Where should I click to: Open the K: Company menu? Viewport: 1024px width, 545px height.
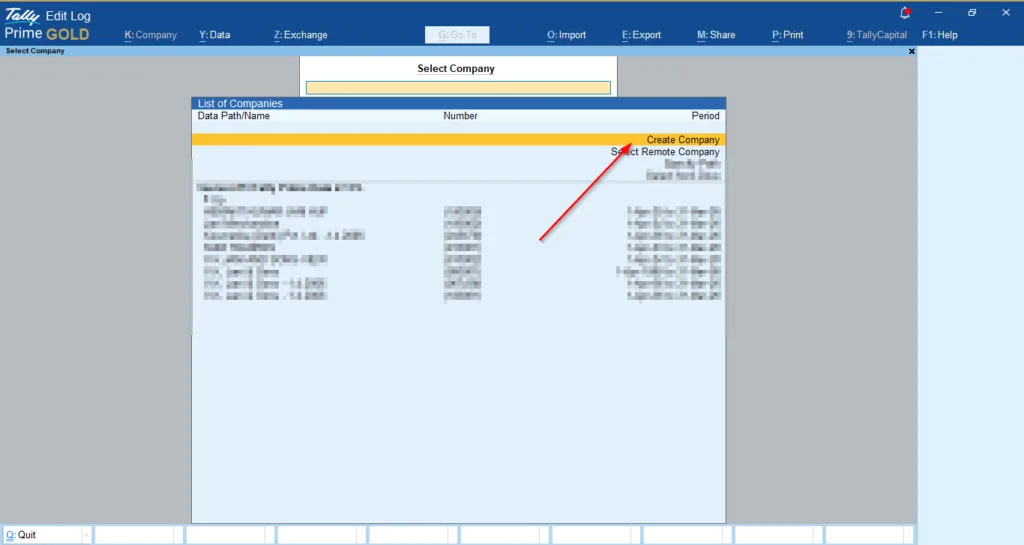(150, 35)
